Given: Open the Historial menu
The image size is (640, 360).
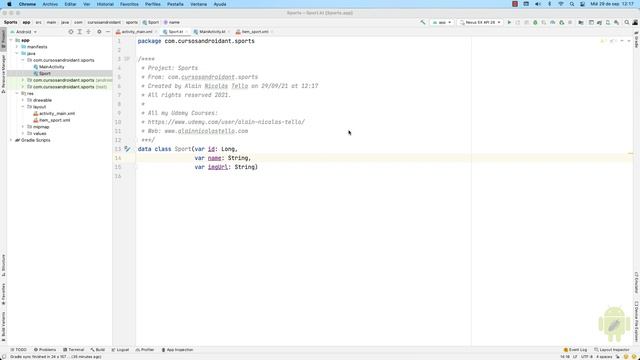Looking at the screenshot, I should [105, 4].
